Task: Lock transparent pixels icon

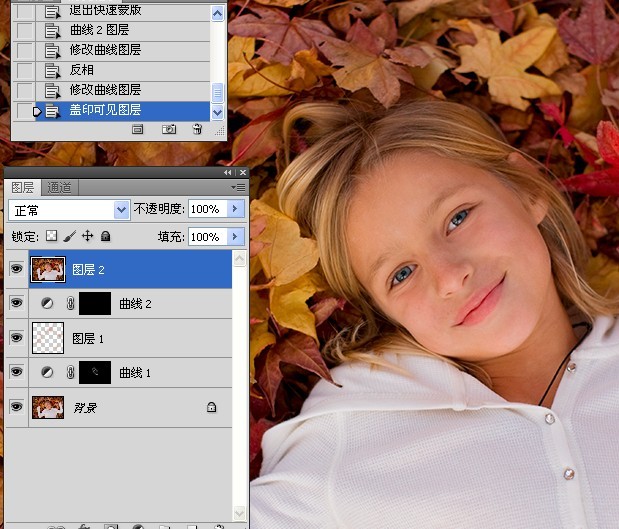Action: pyautogui.click(x=52, y=236)
